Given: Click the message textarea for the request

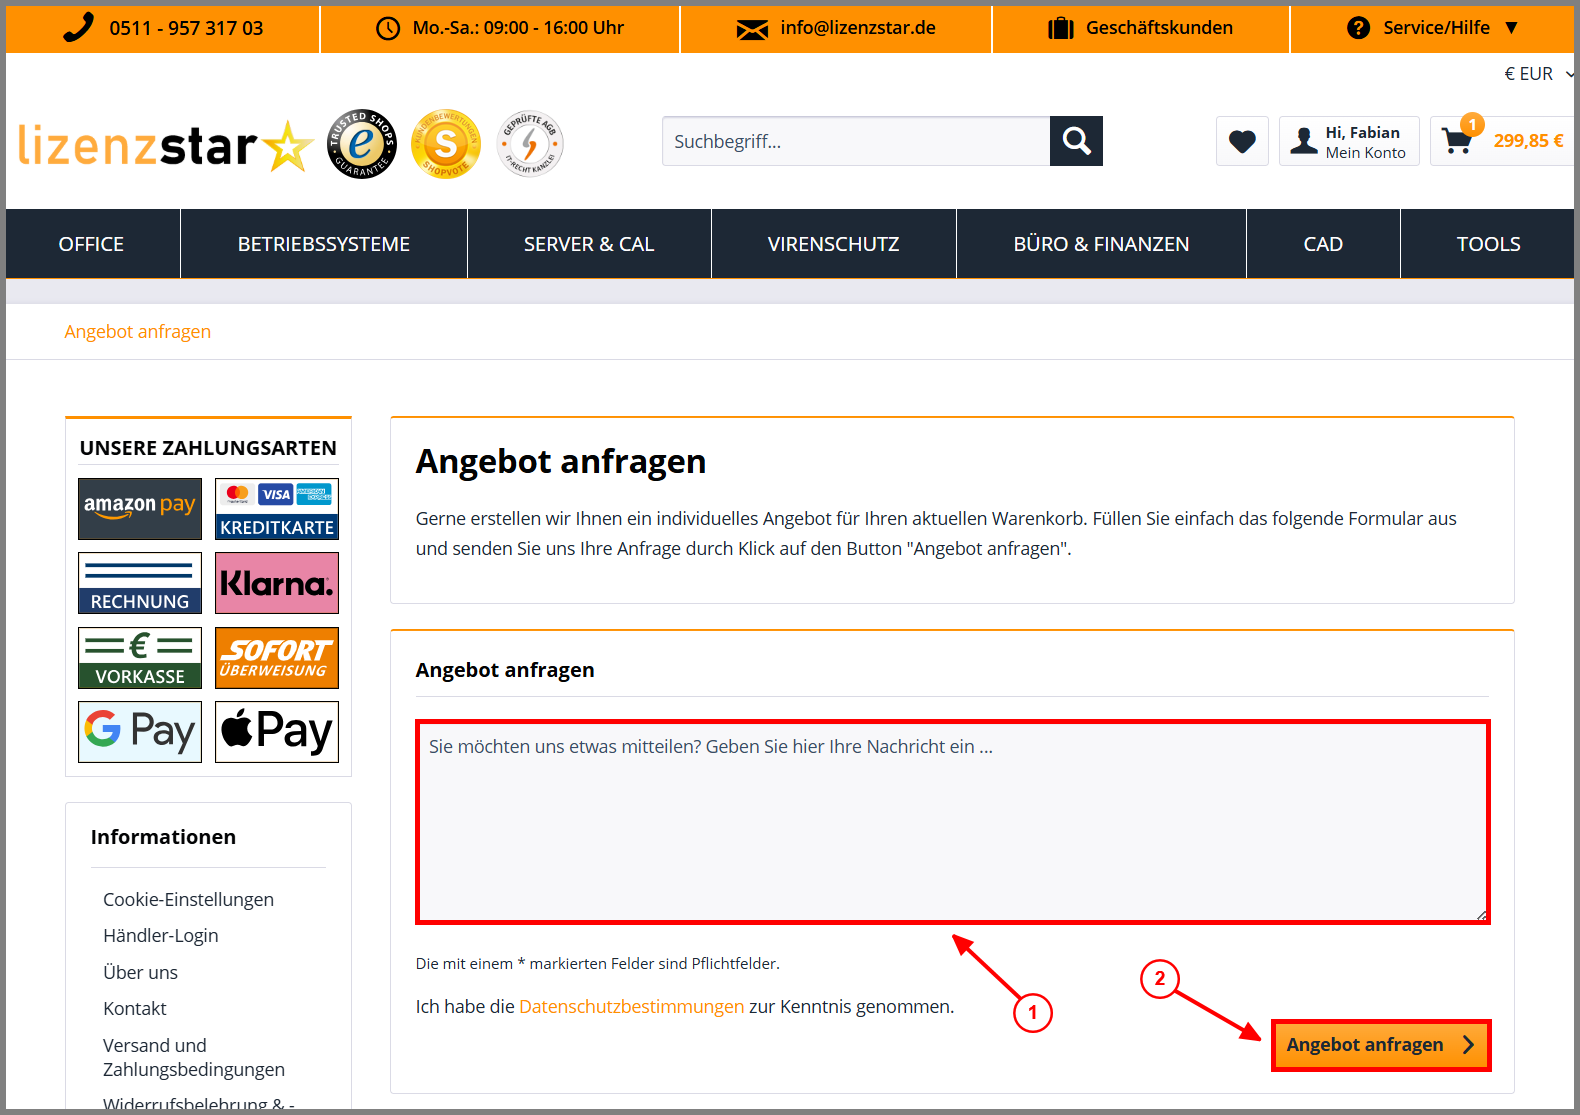Looking at the screenshot, I should pyautogui.click(x=953, y=822).
